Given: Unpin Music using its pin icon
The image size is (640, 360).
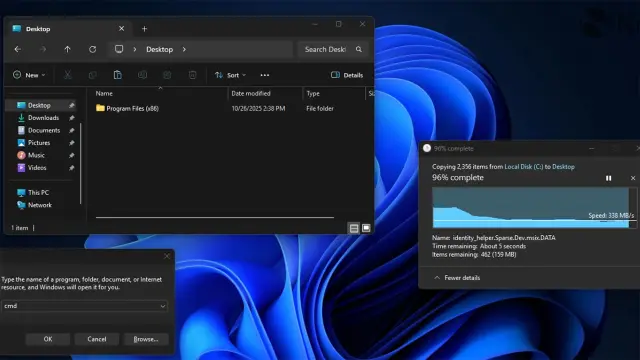Looking at the screenshot, I should (71, 156).
